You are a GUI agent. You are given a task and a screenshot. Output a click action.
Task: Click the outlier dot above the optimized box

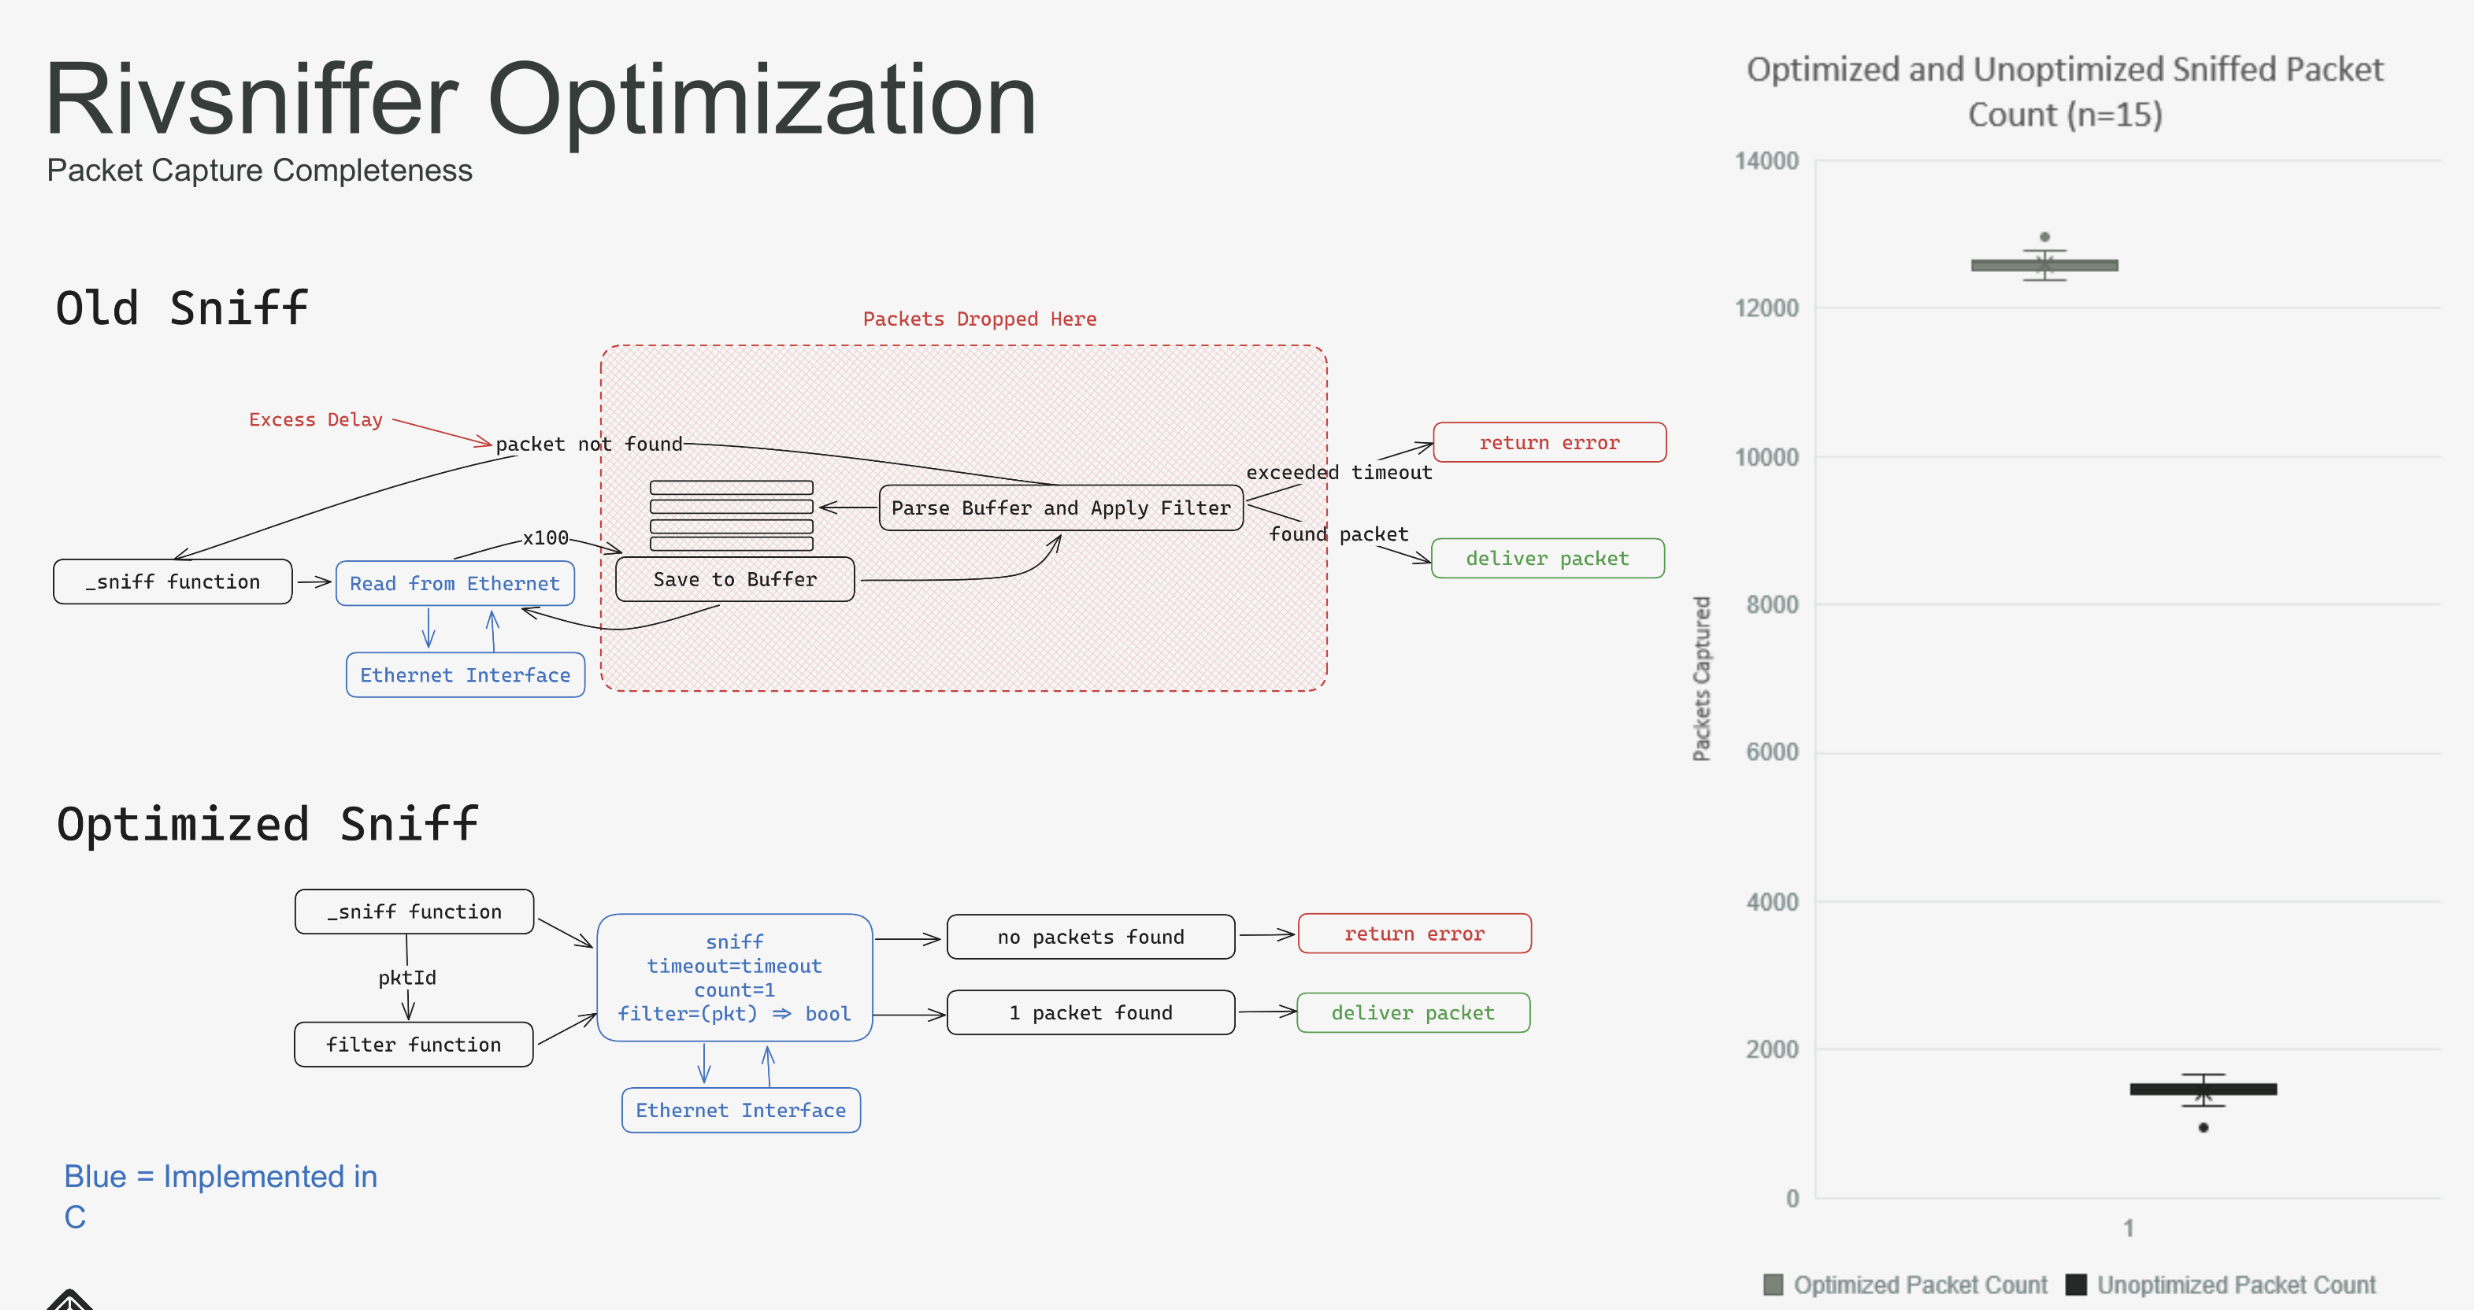[2045, 237]
